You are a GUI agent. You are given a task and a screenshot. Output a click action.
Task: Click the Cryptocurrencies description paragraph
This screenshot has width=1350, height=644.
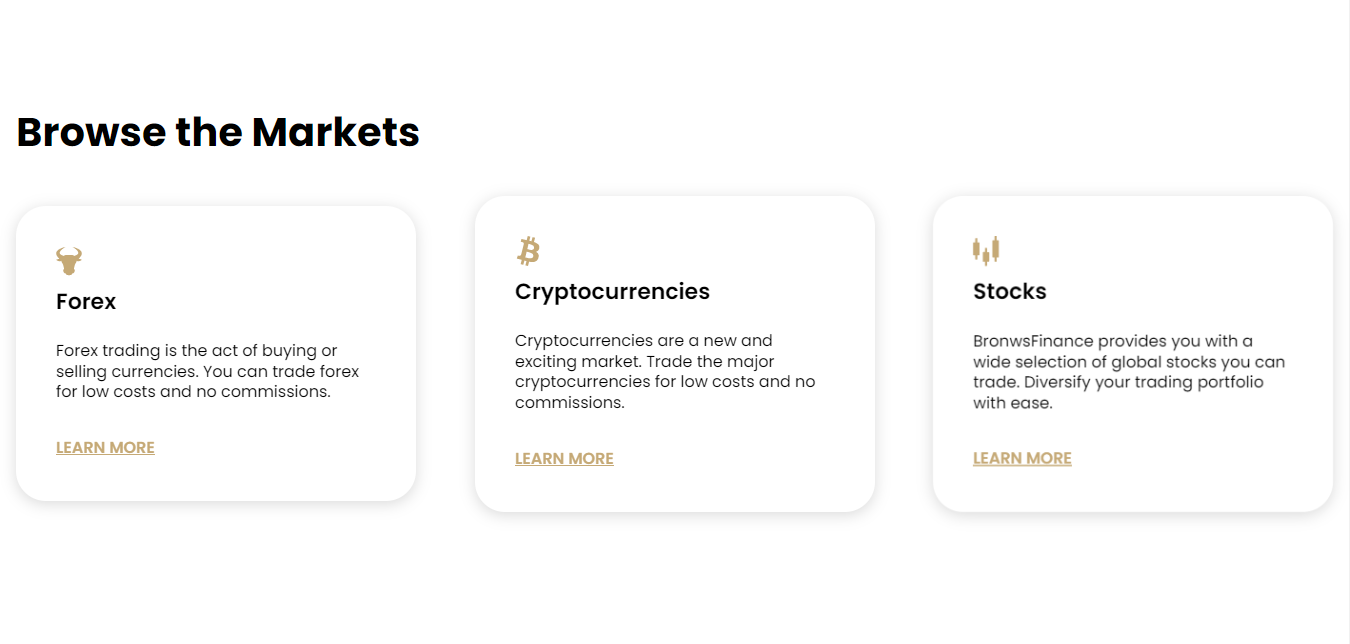[x=665, y=371]
